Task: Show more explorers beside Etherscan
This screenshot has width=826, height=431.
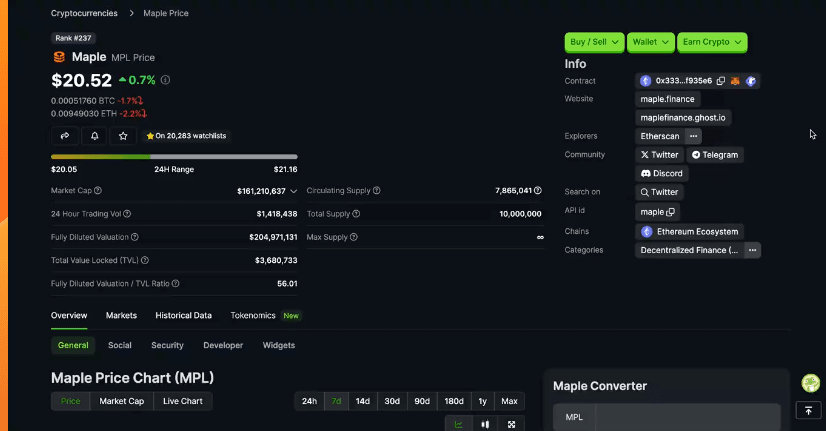Action: tap(693, 136)
